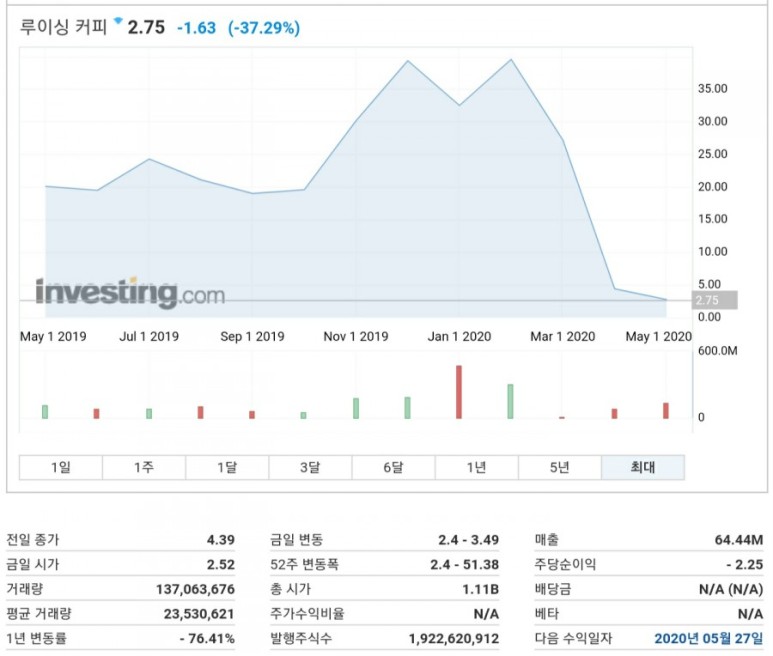Click the May 1 2019 axis label
The image size is (773, 656).
point(53,337)
